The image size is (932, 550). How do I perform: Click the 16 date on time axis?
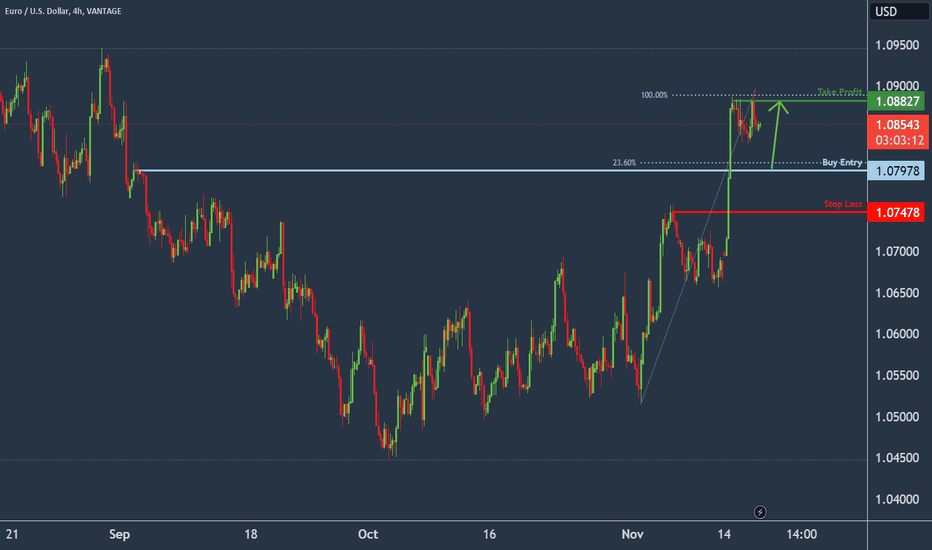pyautogui.click(x=489, y=535)
